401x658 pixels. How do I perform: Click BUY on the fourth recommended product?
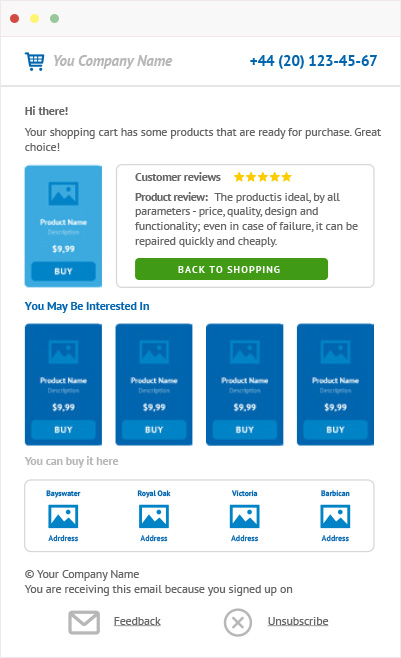[x=335, y=430]
